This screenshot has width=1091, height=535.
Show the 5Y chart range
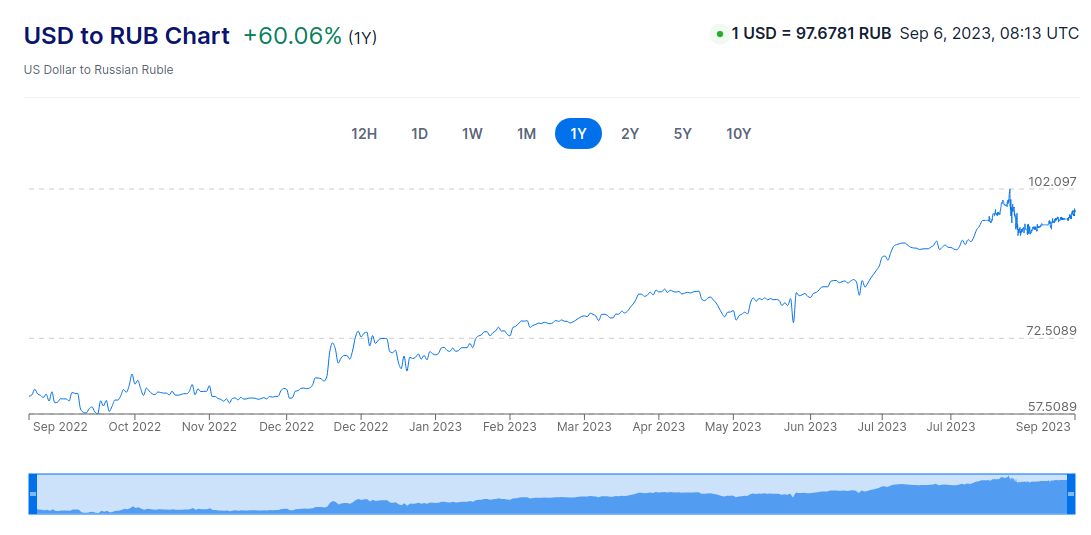682,134
